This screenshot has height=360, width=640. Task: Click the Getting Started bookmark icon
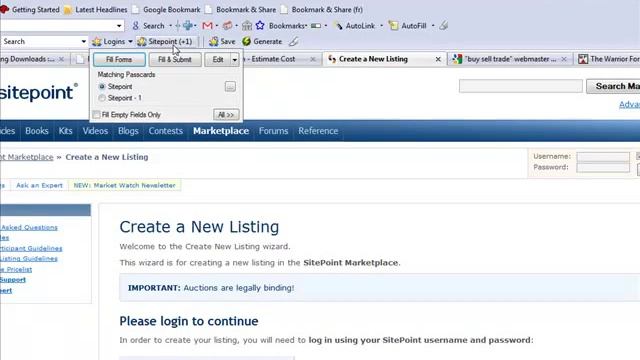tap(4, 9)
